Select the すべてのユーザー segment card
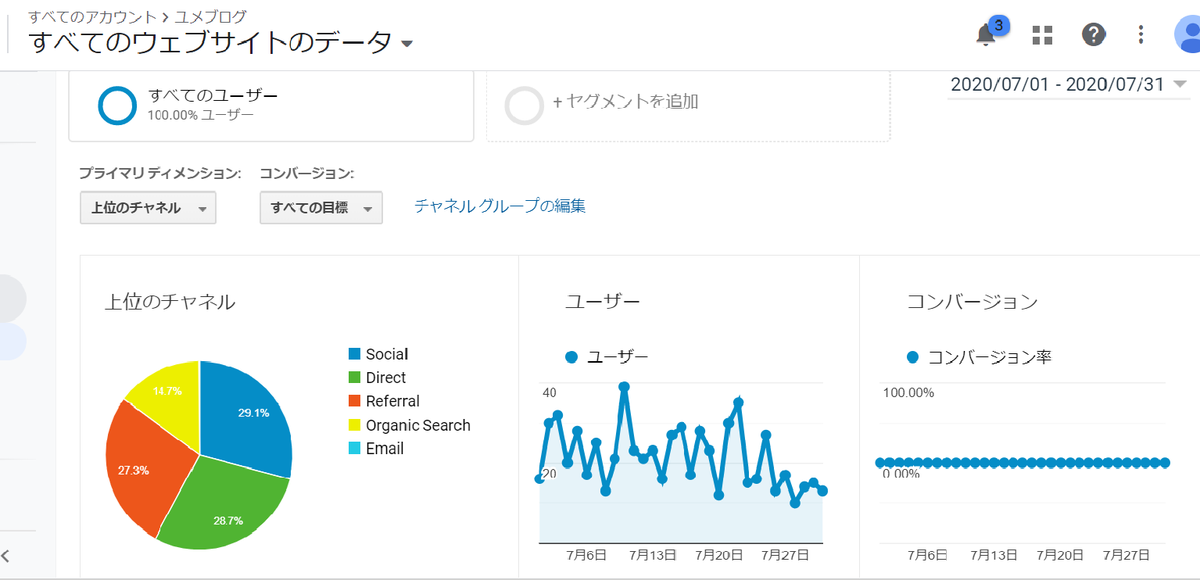 271,105
